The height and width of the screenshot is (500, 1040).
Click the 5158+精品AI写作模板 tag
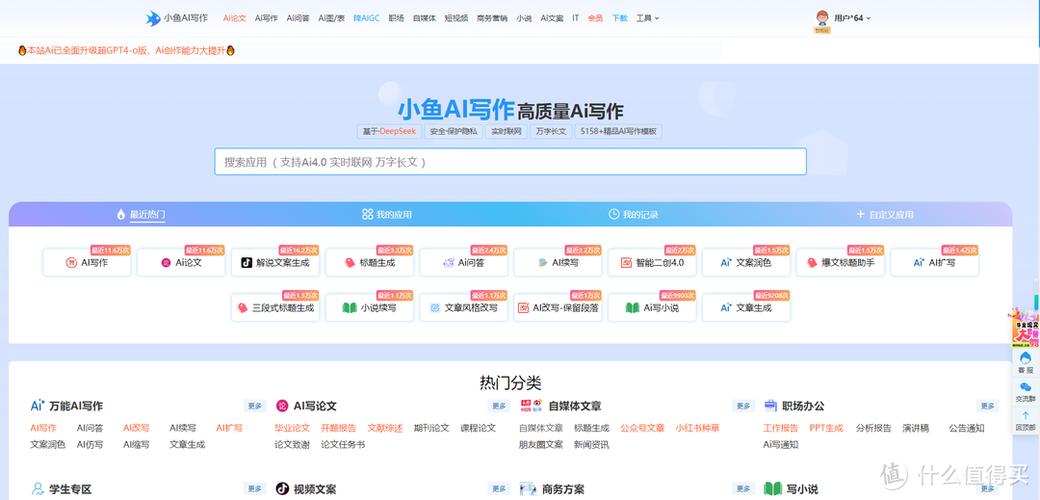(x=618, y=131)
